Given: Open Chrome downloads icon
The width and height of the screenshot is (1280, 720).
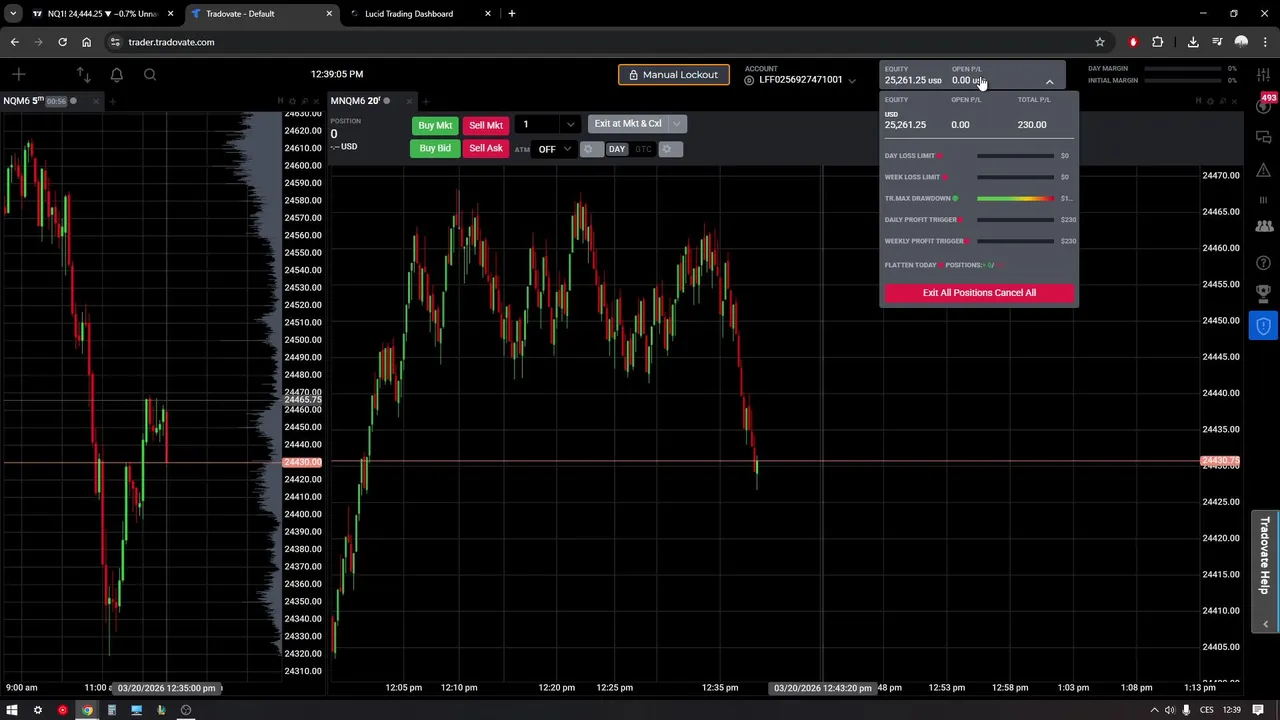Looking at the screenshot, I should pos(1193,42).
